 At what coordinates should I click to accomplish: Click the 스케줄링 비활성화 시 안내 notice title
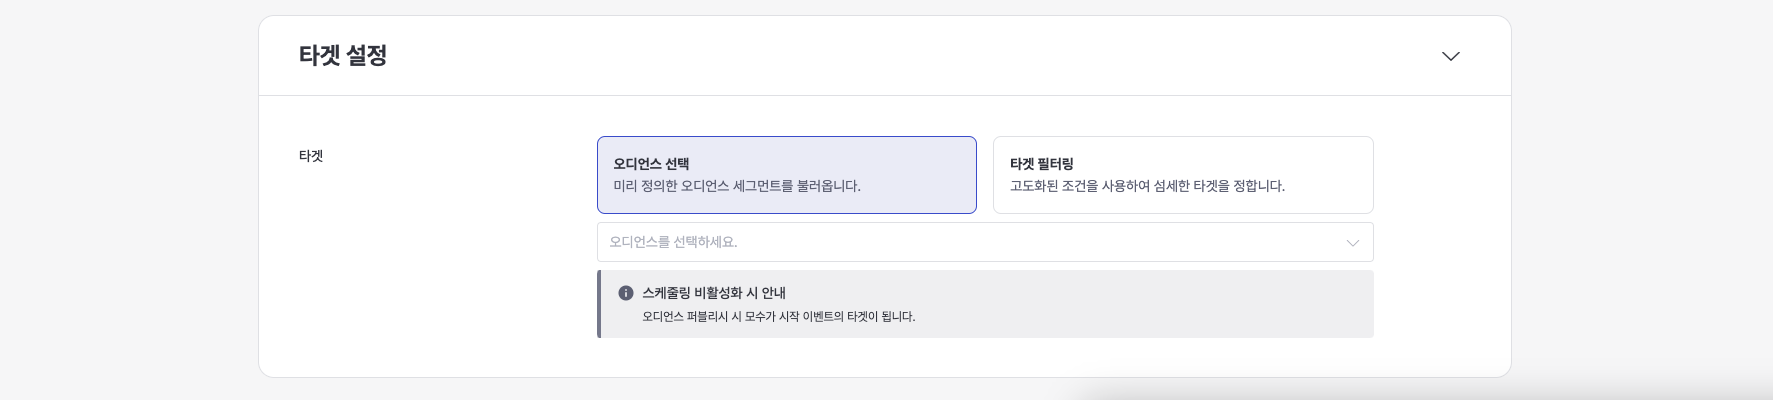pyautogui.click(x=714, y=293)
